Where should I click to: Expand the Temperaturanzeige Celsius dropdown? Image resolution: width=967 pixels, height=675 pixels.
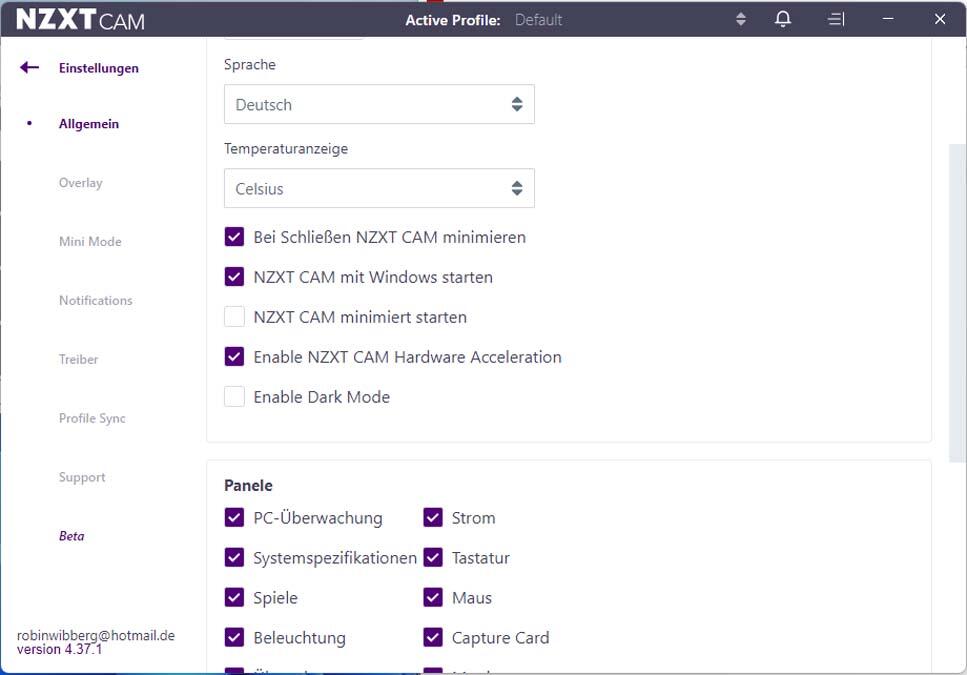tap(379, 189)
